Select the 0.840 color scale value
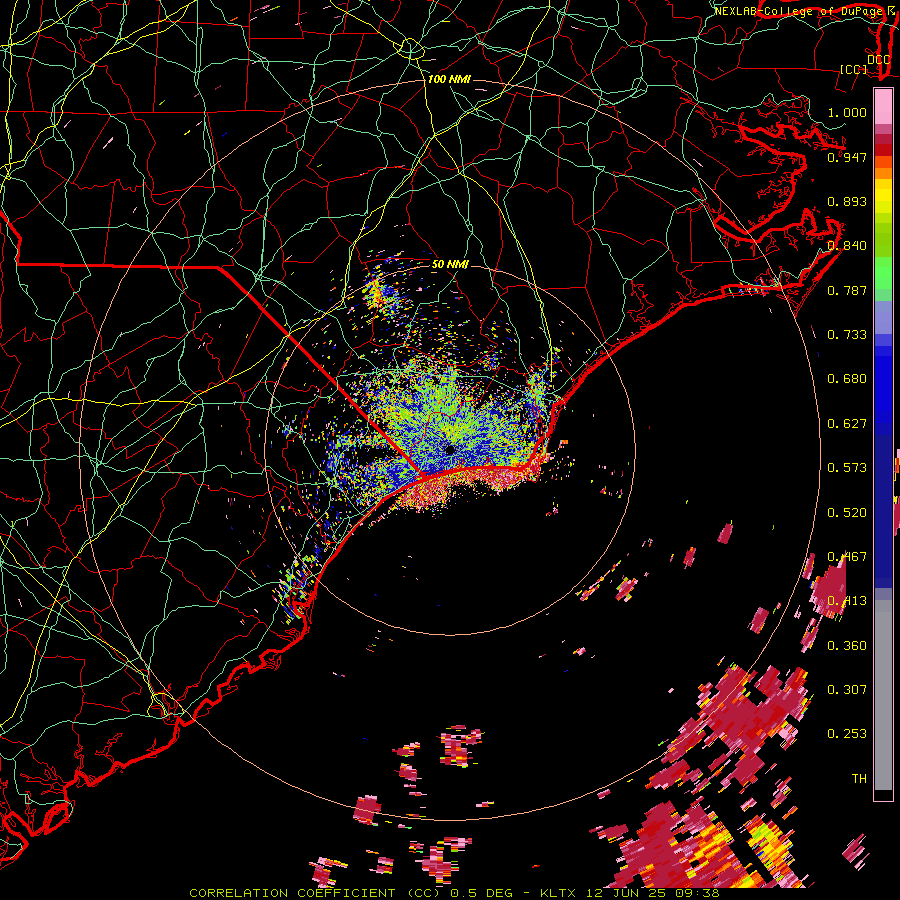Viewport: 900px width, 900px height. 847,246
